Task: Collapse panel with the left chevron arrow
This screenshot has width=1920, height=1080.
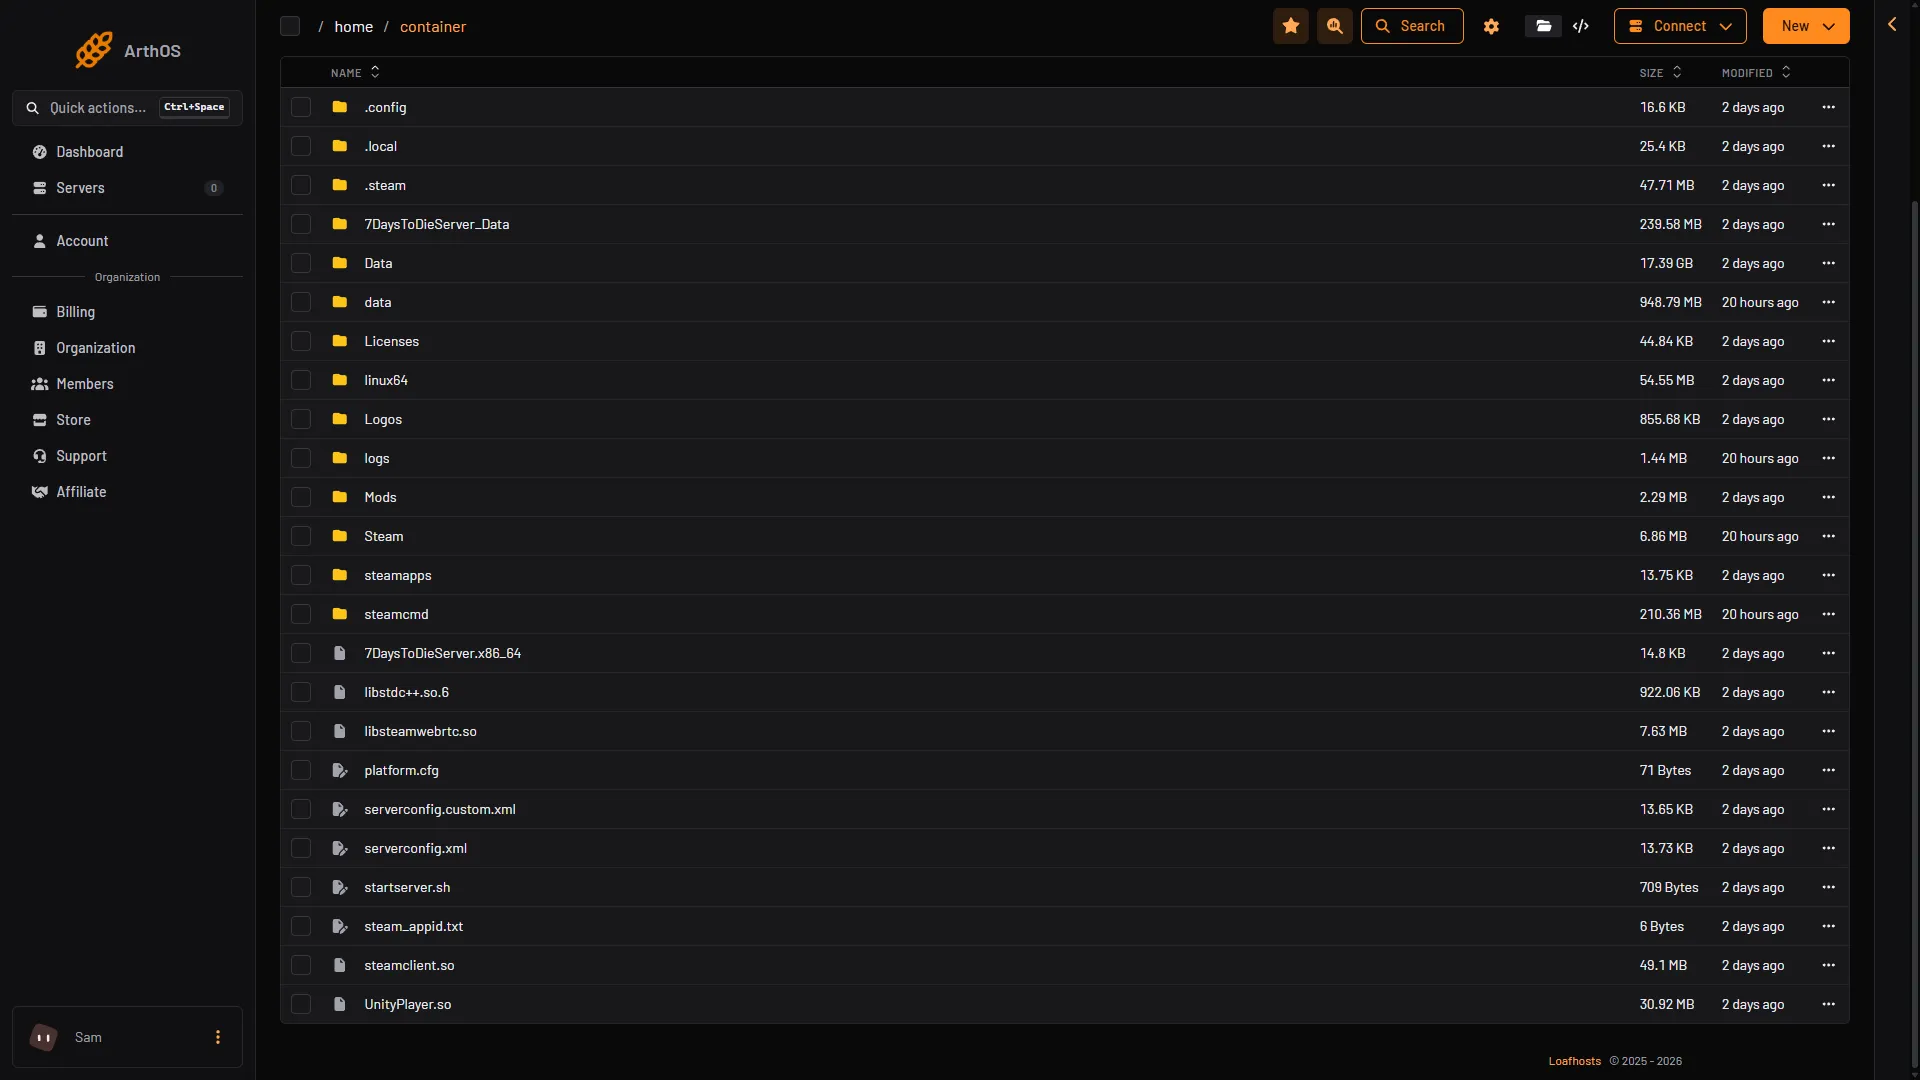Action: point(1892,24)
